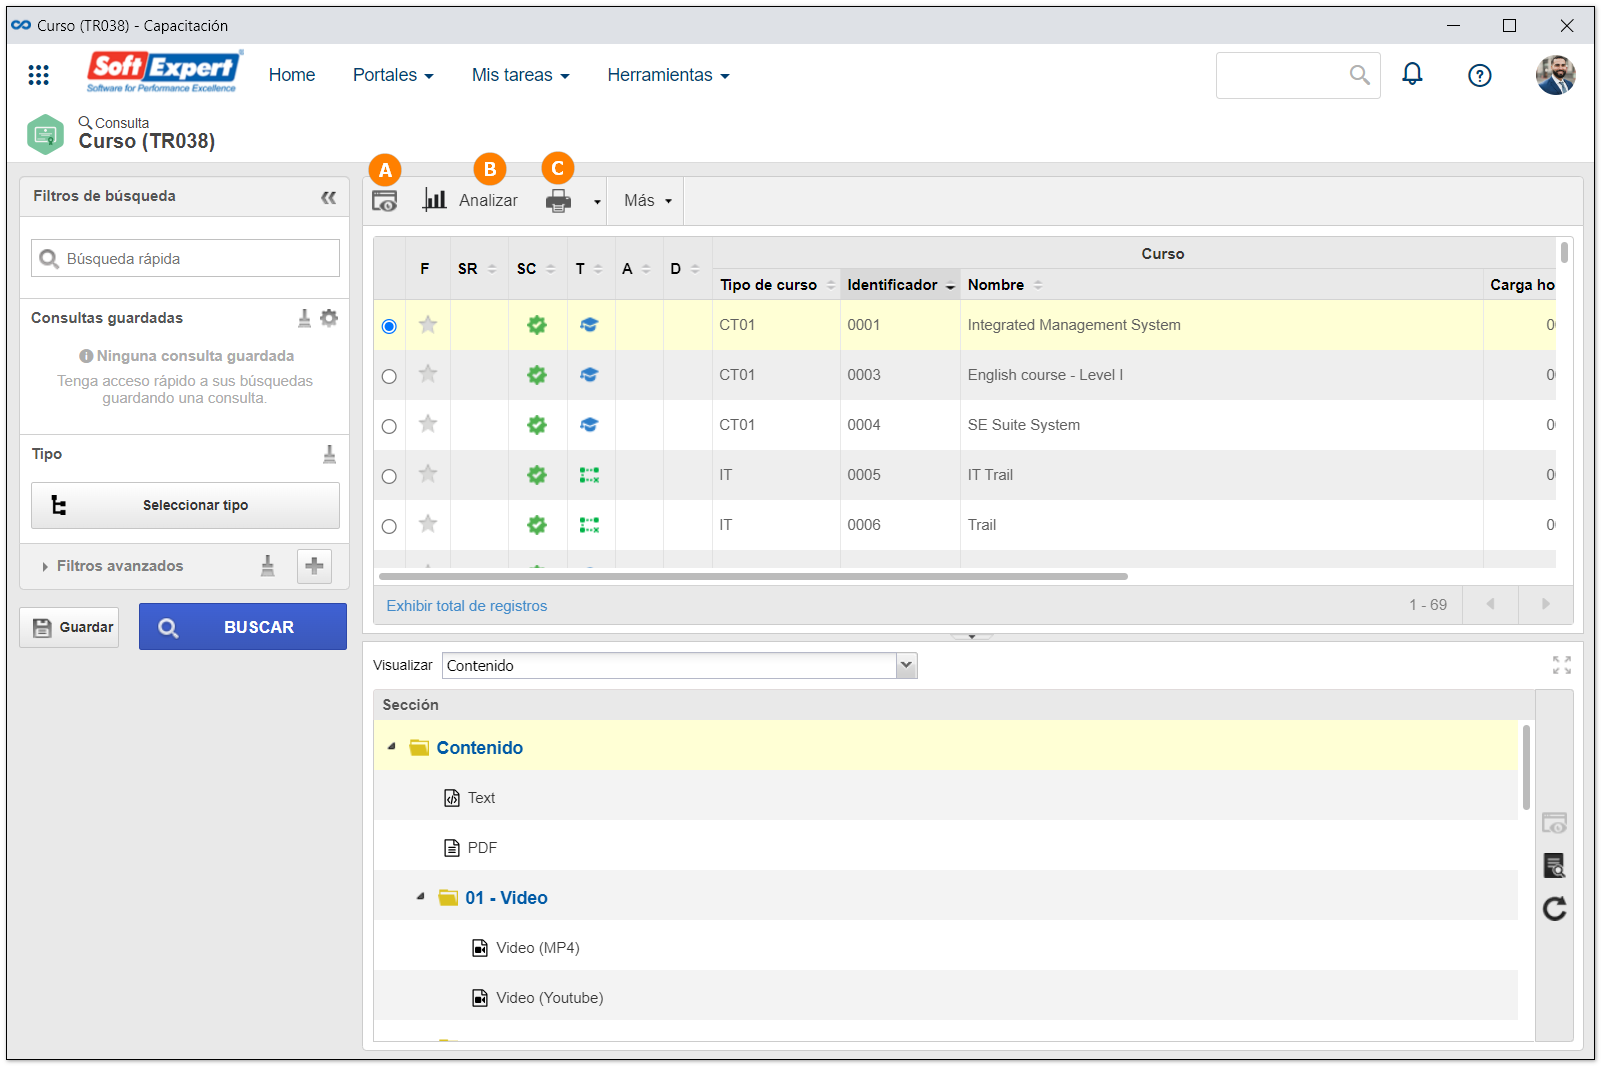
Task: Select the Video (MP4) item
Action: coord(526,948)
